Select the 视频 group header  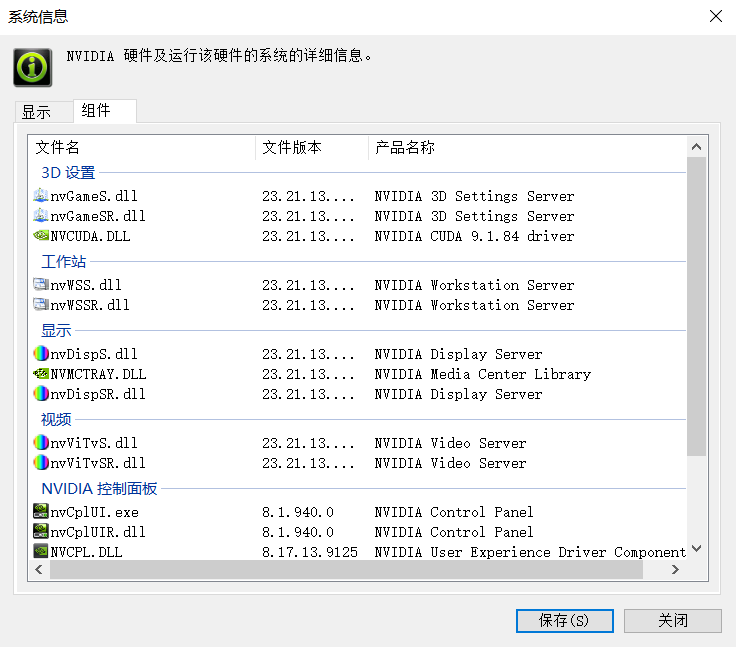[56, 420]
